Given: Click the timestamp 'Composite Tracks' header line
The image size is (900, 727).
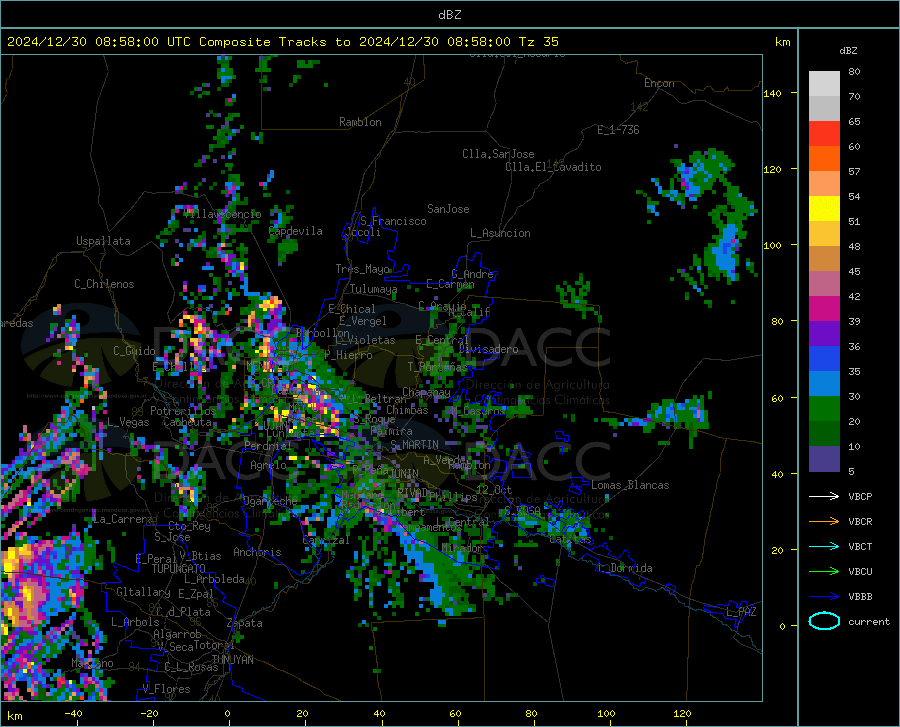Looking at the screenshot, I should tap(282, 42).
